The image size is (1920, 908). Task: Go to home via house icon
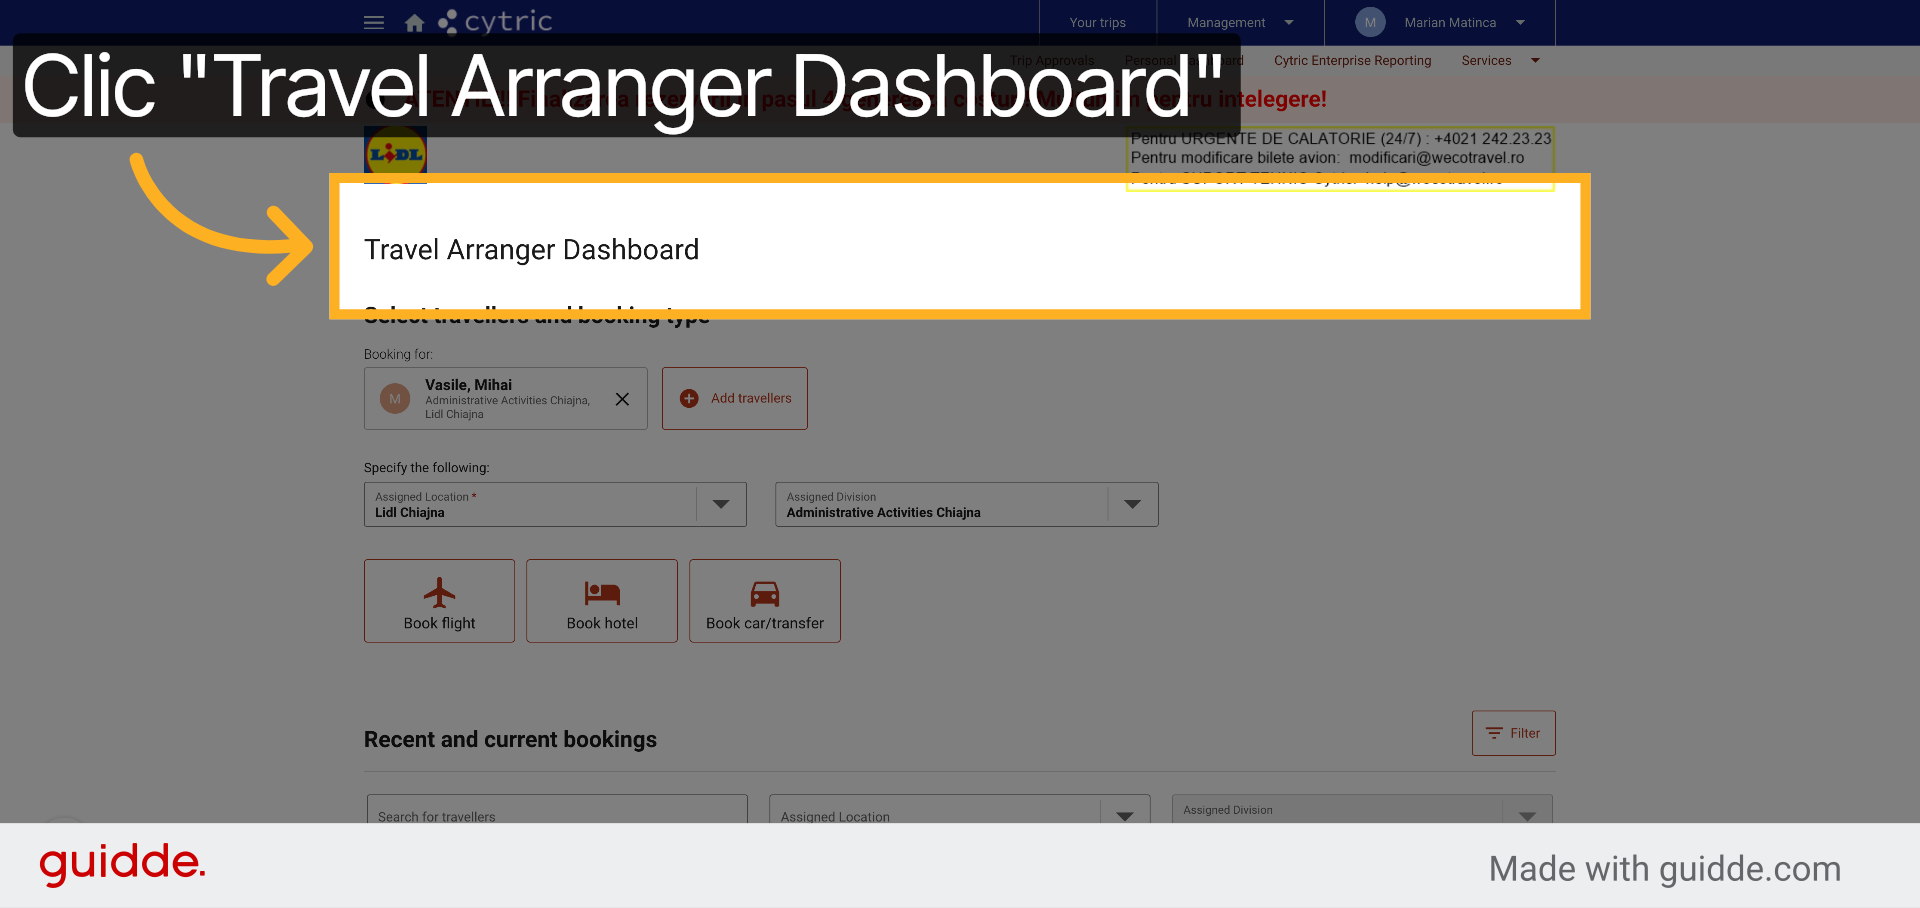pyautogui.click(x=415, y=22)
